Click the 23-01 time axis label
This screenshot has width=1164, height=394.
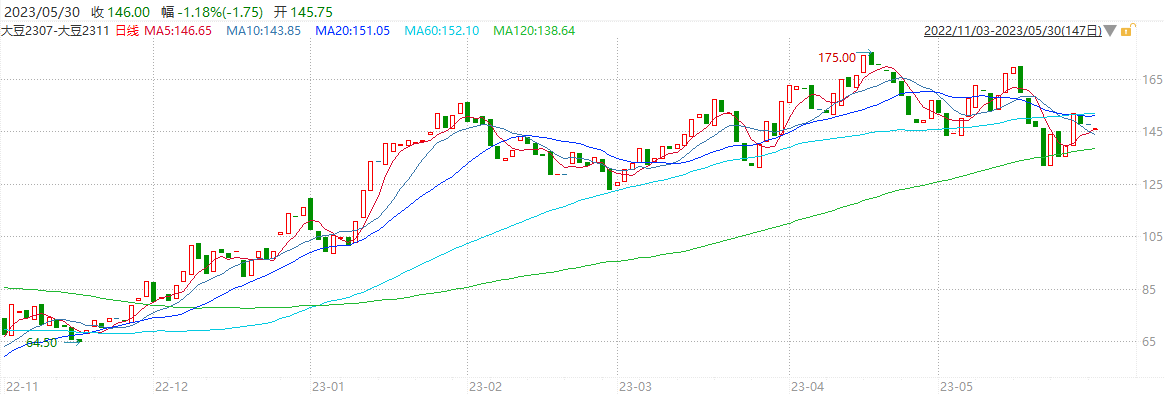pos(329,387)
